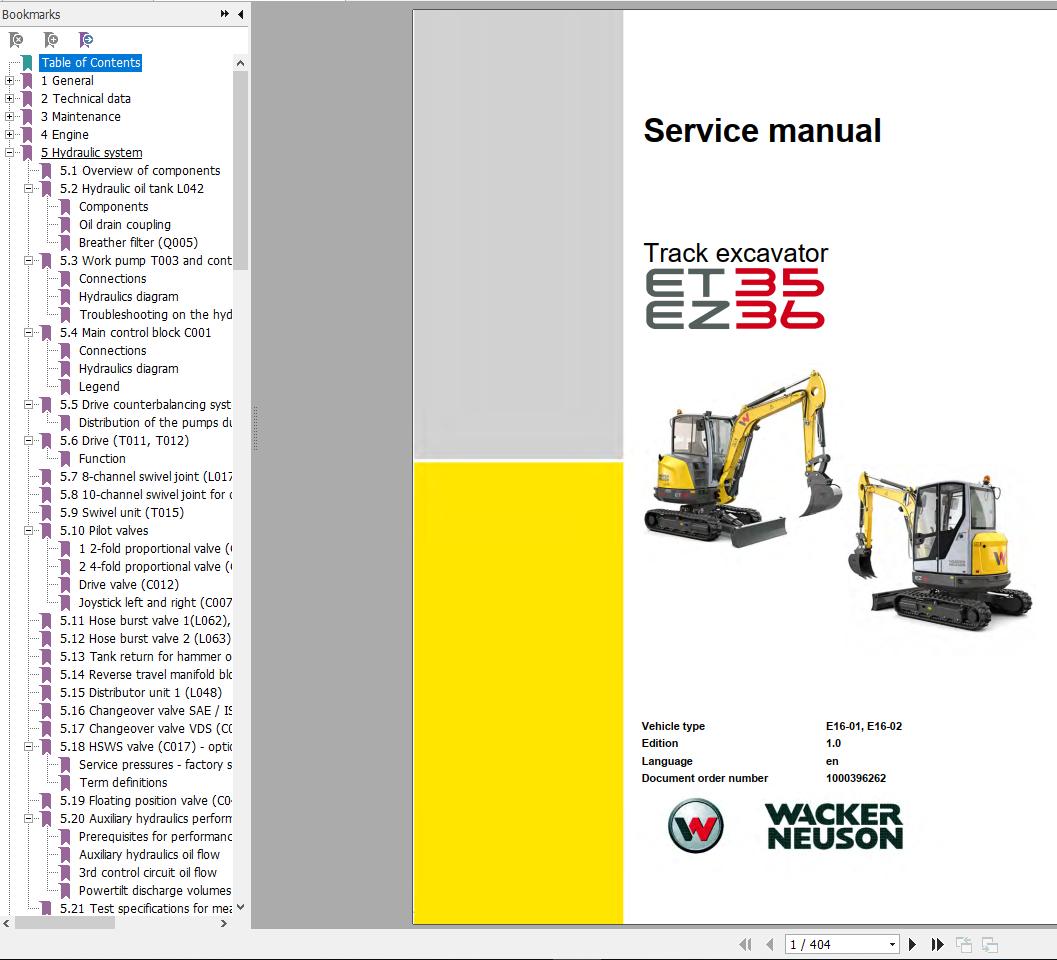Expand the 1 General bookmark
Screen dimensions: 1057x960
[x=9, y=81]
